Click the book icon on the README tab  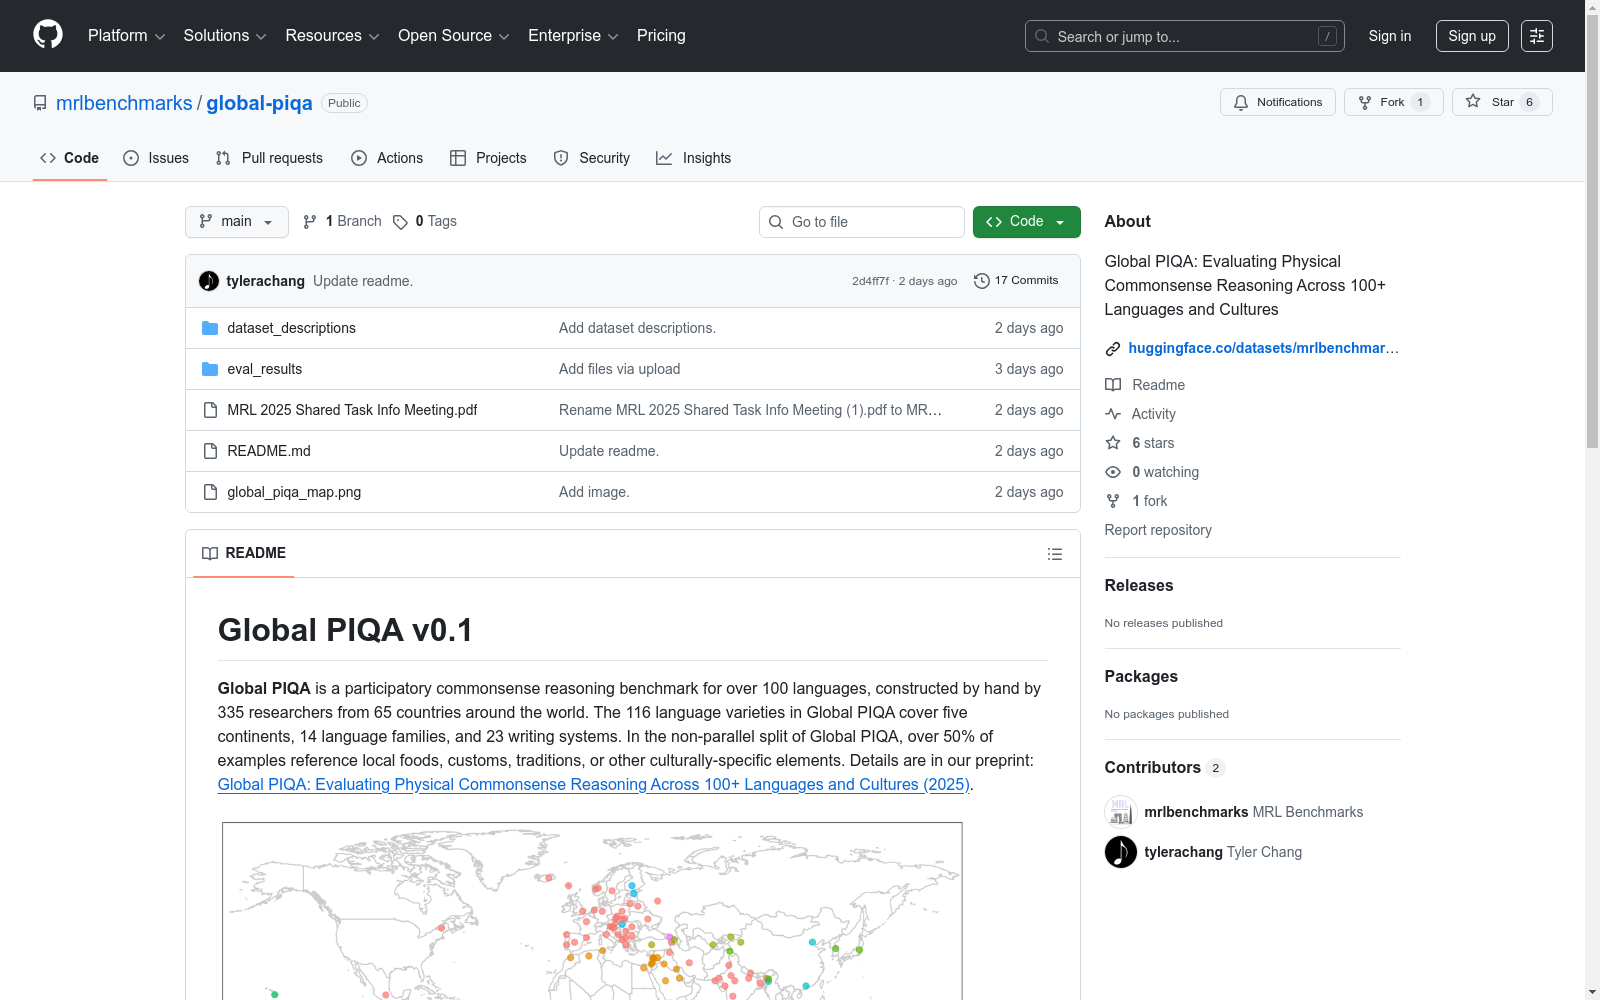[210, 553]
